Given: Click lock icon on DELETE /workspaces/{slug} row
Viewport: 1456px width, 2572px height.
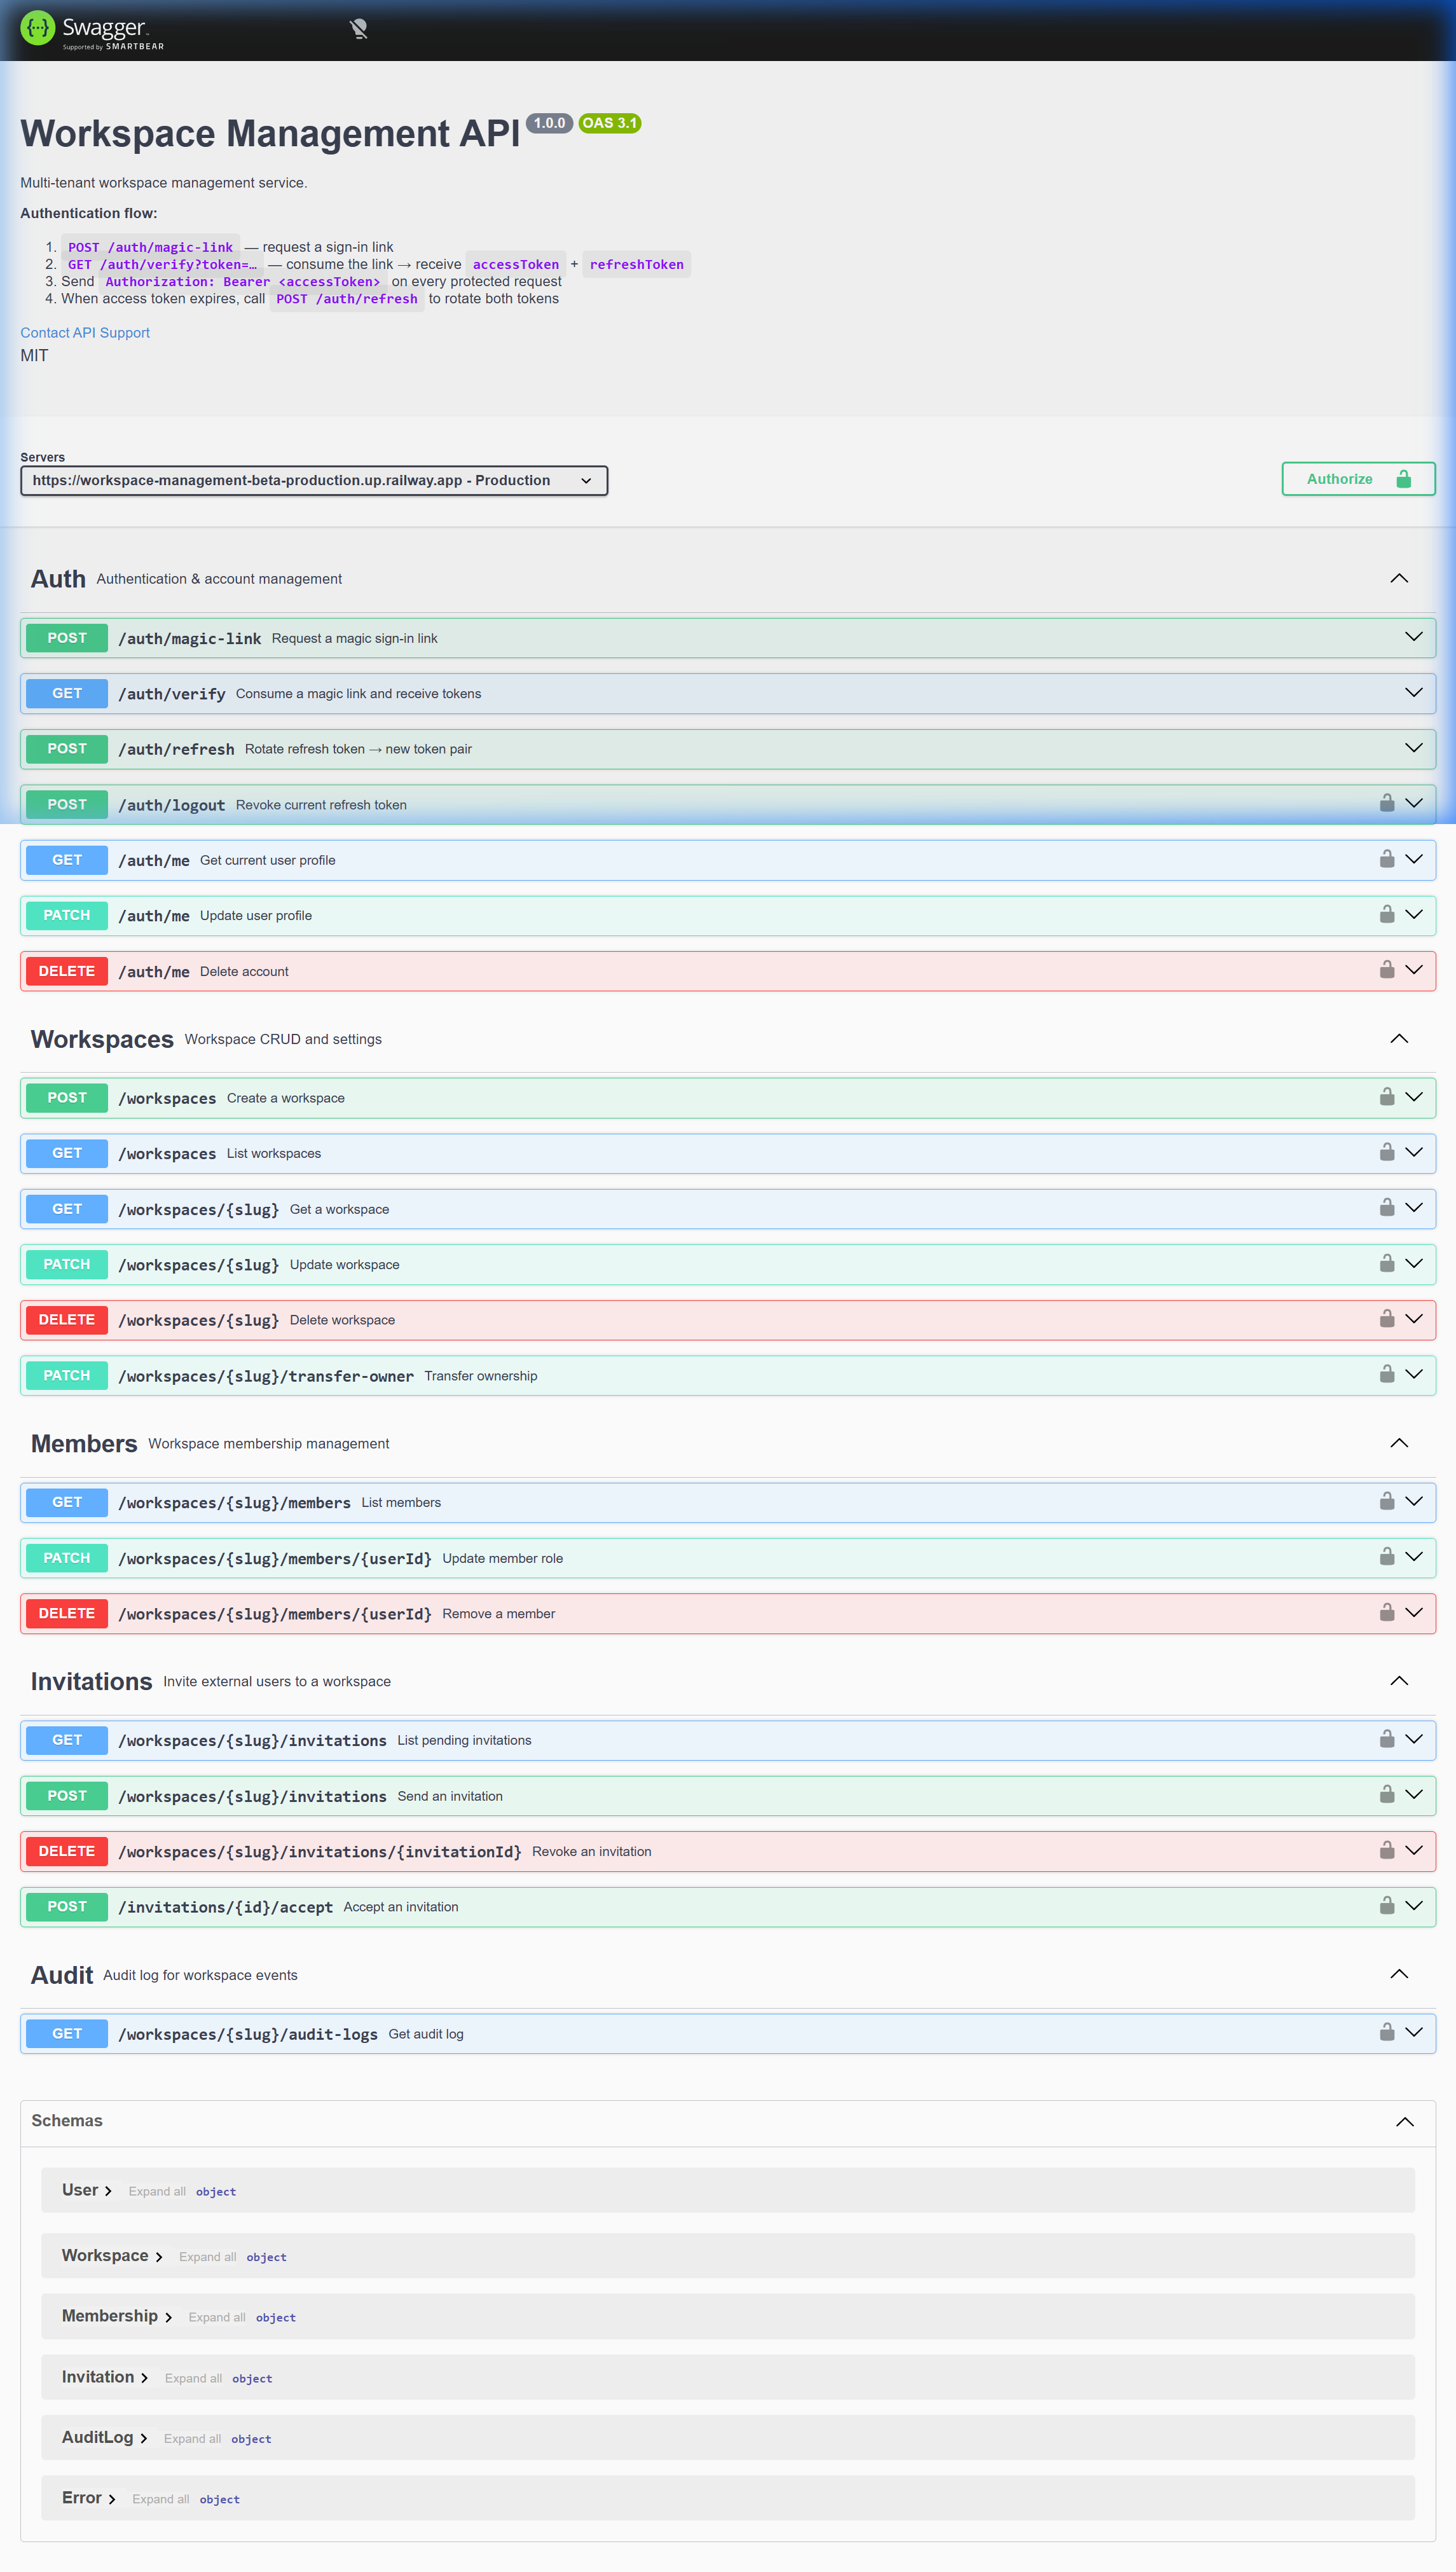Looking at the screenshot, I should [1387, 1319].
